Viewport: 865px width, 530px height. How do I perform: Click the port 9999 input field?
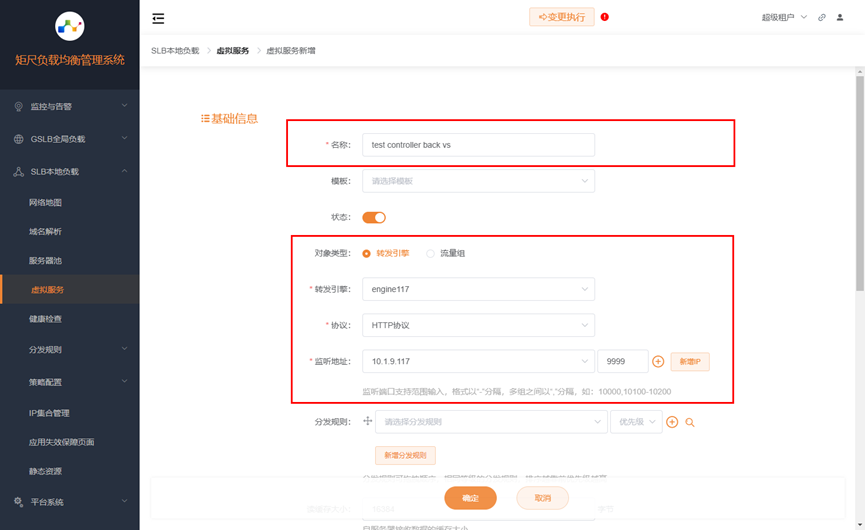pyautogui.click(x=622, y=361)
